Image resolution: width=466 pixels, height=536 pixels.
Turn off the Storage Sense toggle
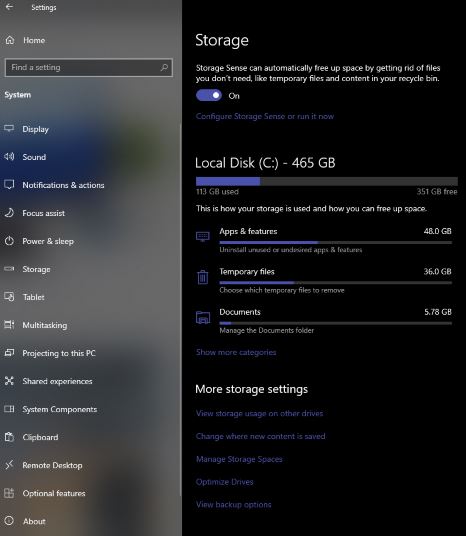209,95
